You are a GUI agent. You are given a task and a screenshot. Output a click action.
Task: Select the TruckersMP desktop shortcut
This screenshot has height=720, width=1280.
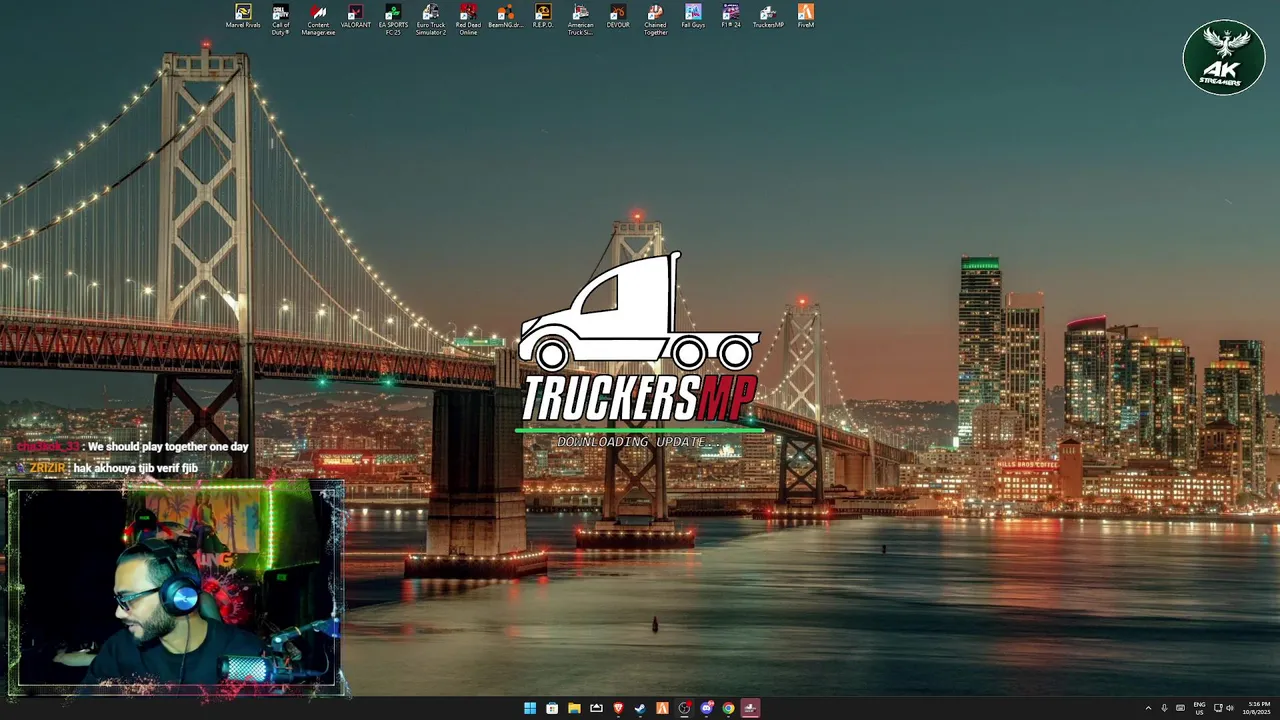768,17
